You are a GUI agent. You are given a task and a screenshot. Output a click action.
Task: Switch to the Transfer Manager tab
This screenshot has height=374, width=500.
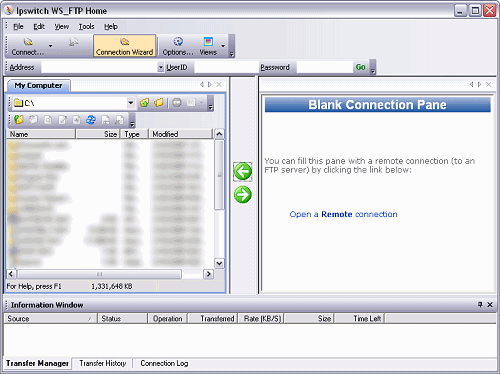37,363
